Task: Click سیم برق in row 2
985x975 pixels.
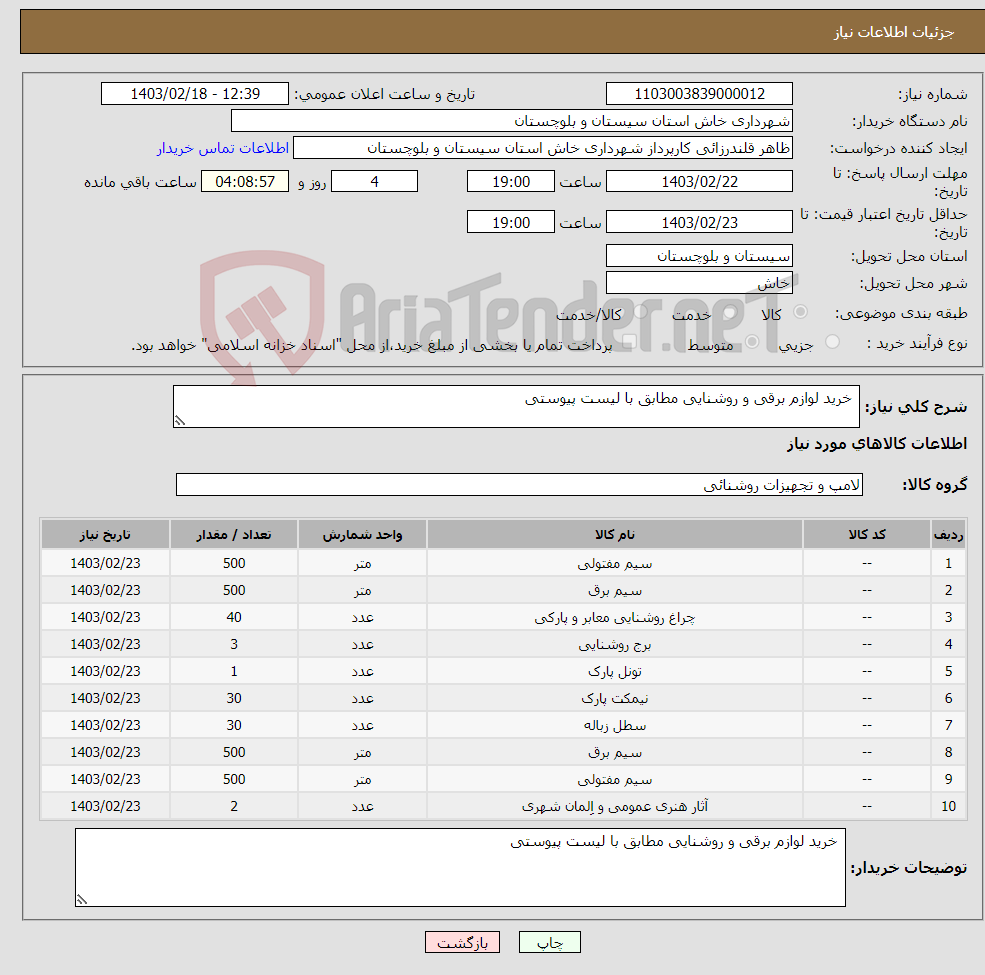Action: (615, 591)
